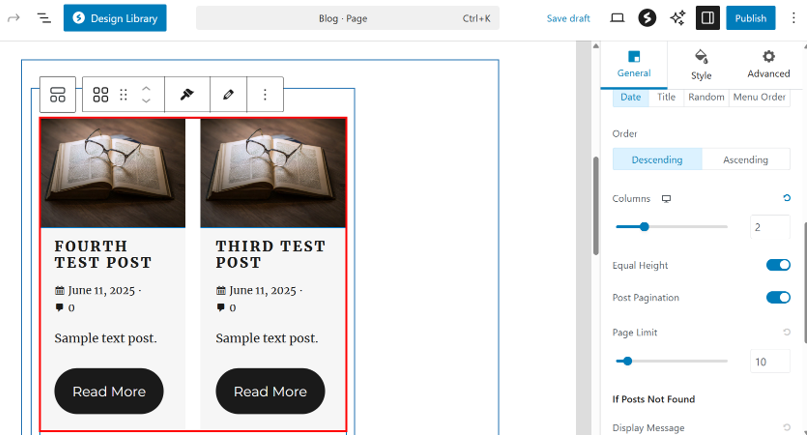The image size is (807, 435).
Task: Click Read More under Third Test Post
Action: 270,391
